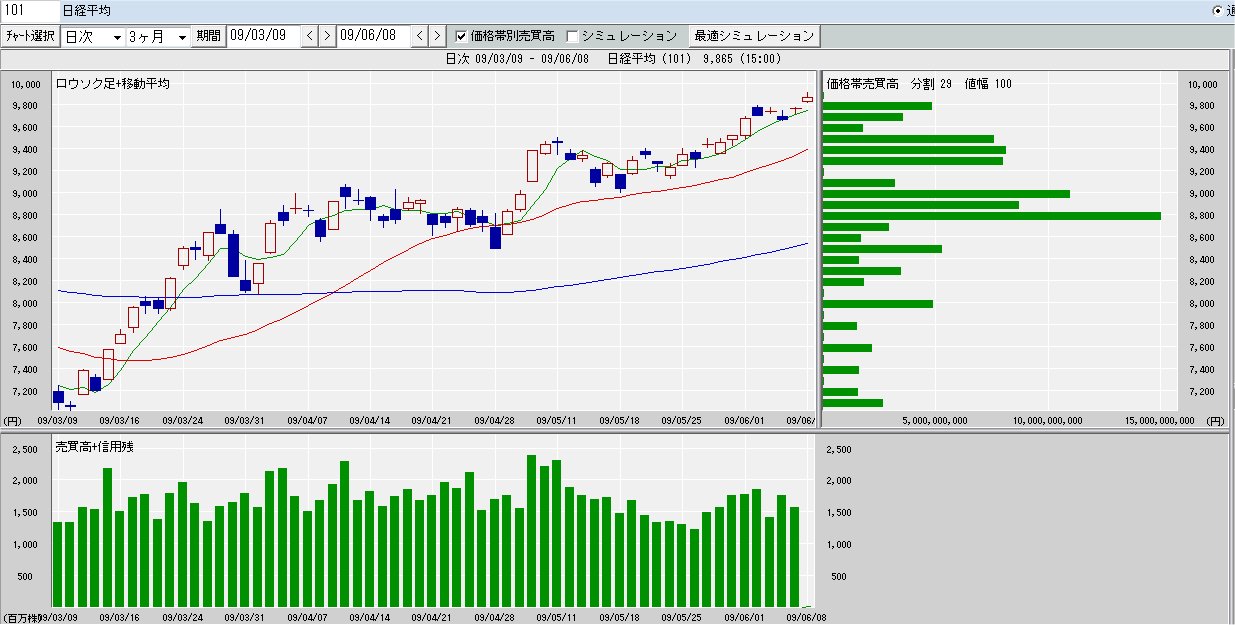1235x625 pixels.
Task: Step start date forward with right arrow
Action: coord(327,36)
